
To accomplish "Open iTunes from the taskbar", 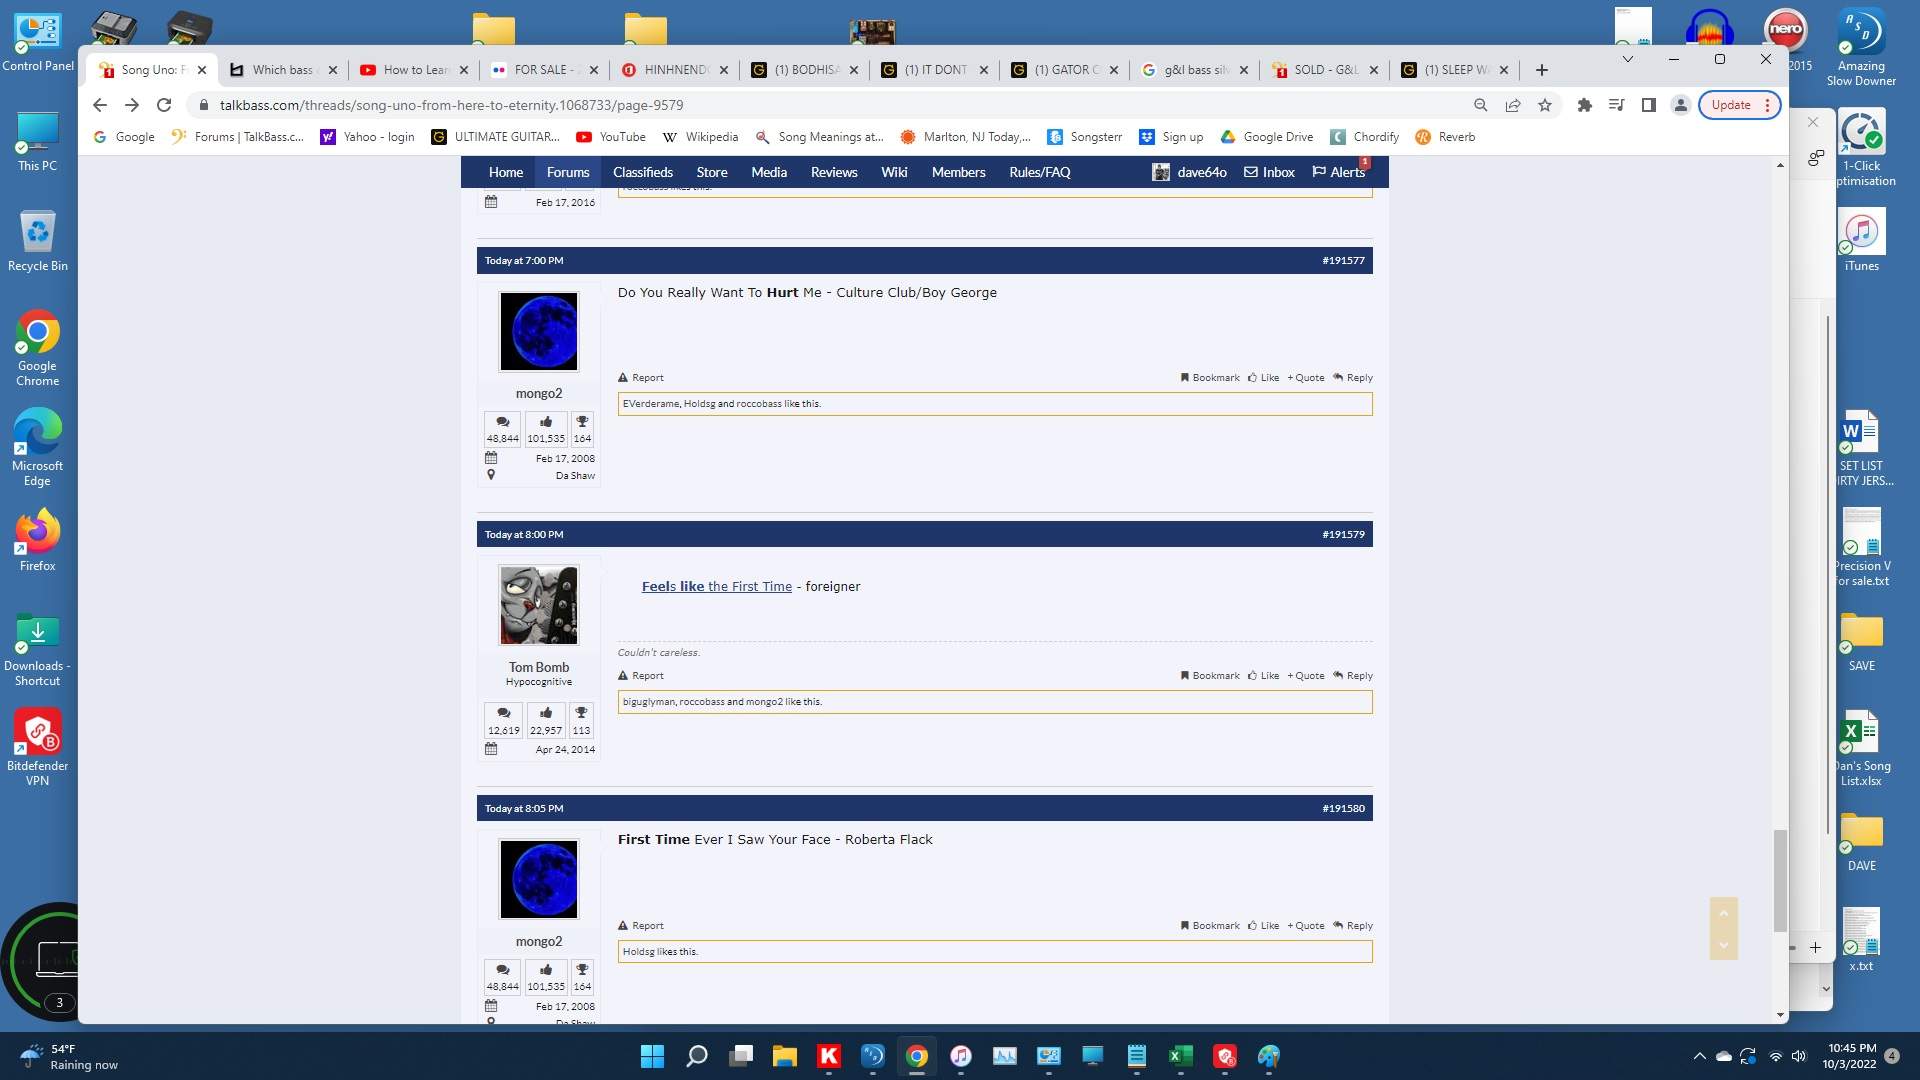I will (960, 1056).
